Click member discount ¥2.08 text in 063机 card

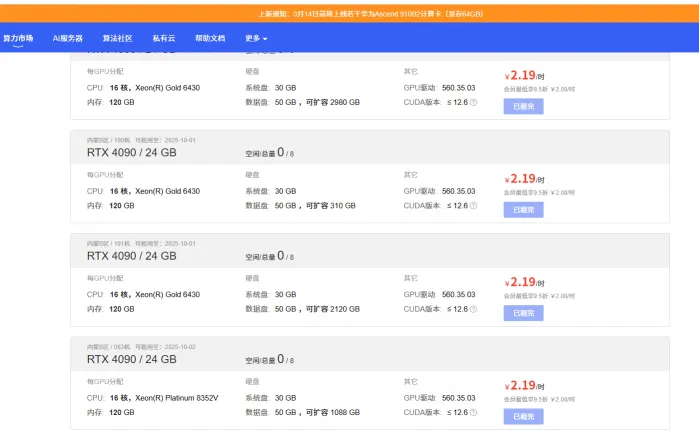click(539, 400)
